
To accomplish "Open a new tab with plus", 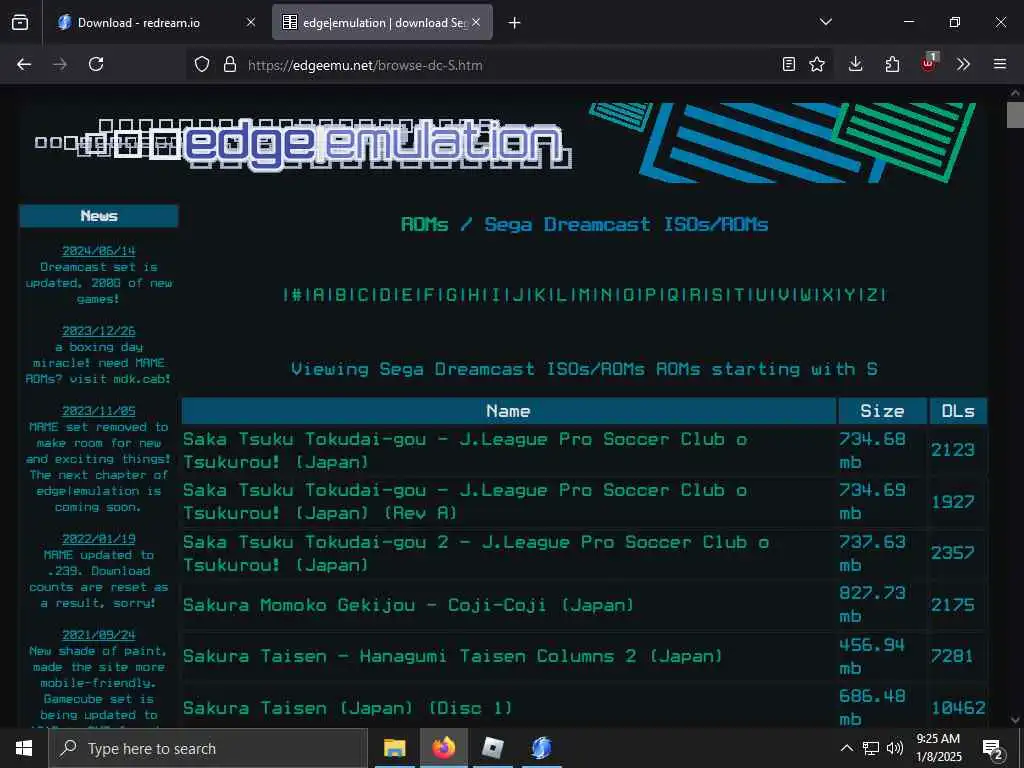I will tap(515, 23).
